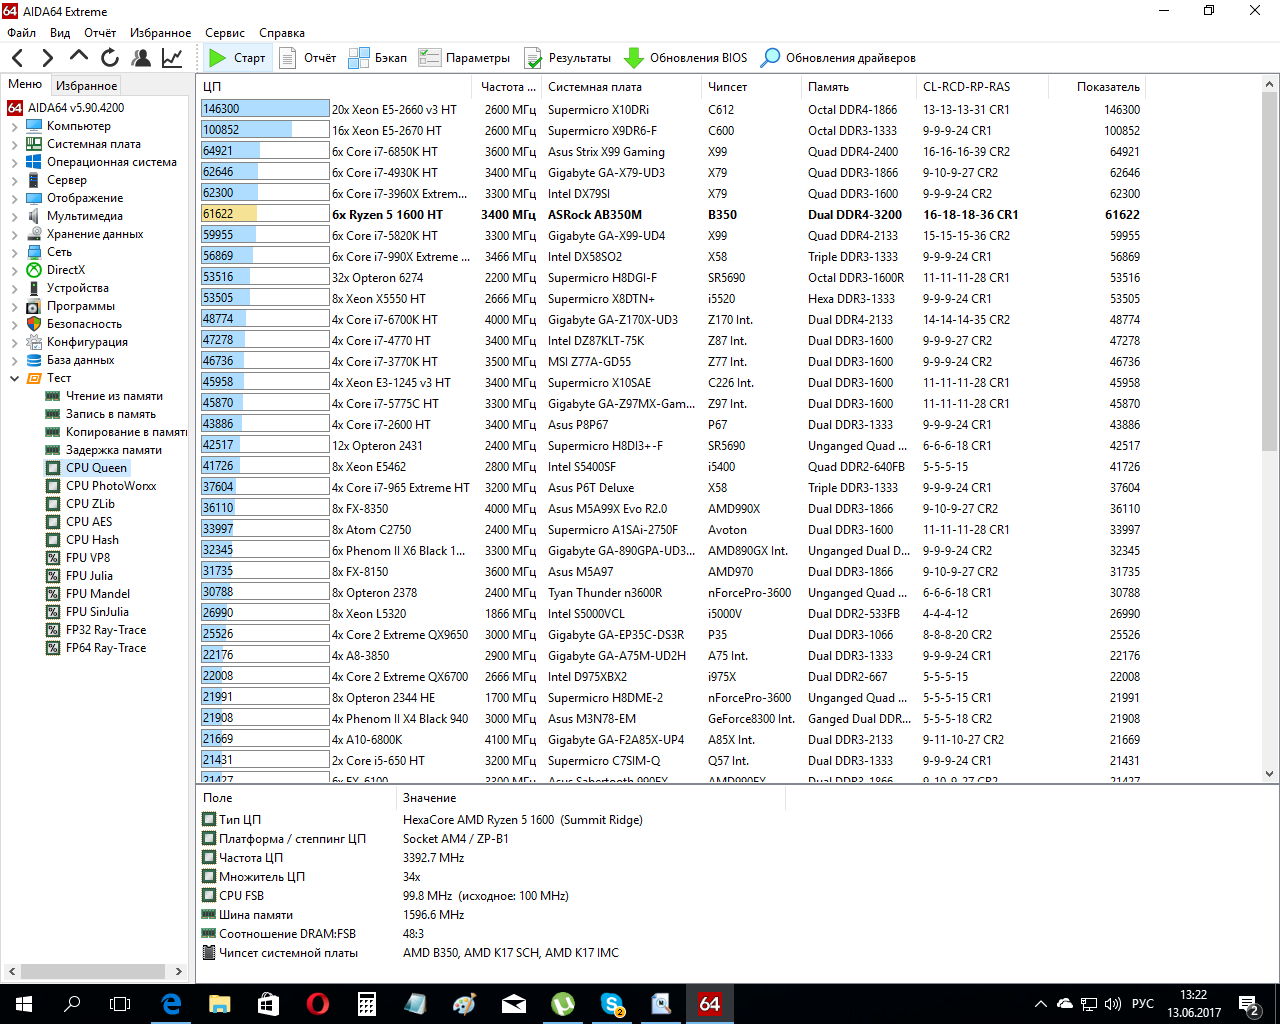Screen dimensions: 1280x1024
Task: Open the Справка menu
Action: (x=282, y=33)
